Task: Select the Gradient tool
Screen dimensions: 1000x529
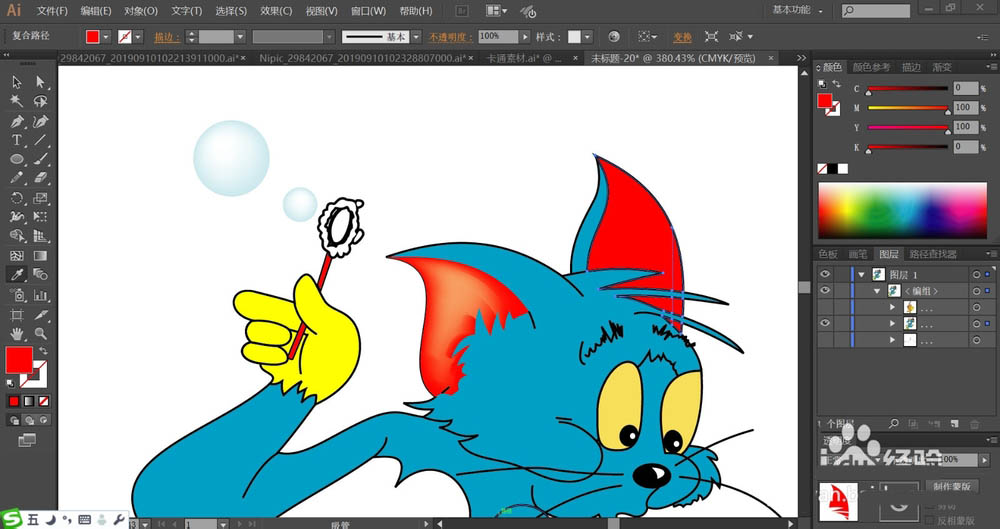Action: (x=40, y=256)
